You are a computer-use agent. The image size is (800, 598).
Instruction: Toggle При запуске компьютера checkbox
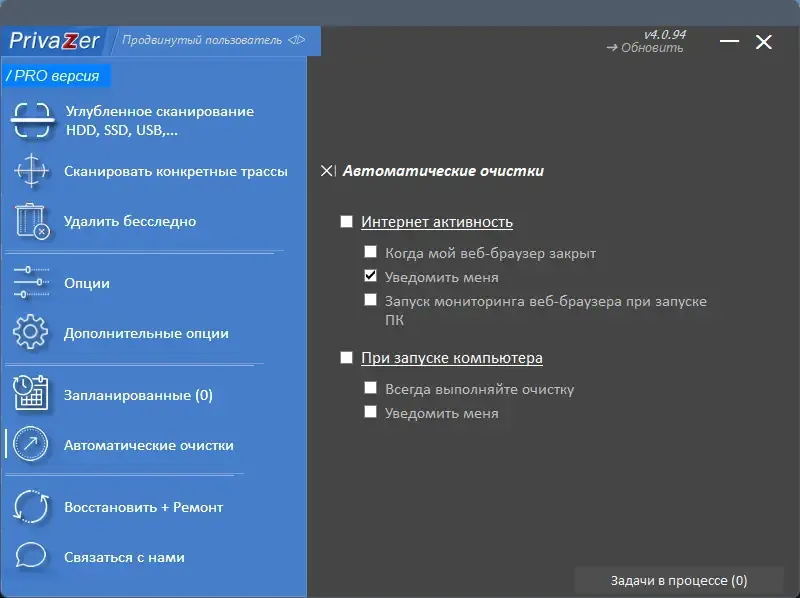(347, 358)
